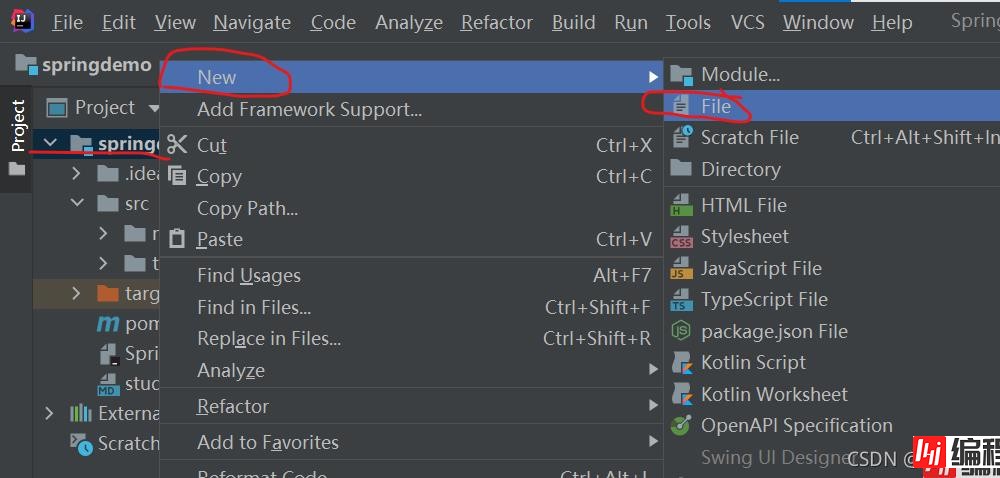Click the Kotlin Script icon
Viewport: 1000px width, 478px height.
pos(681,363)
